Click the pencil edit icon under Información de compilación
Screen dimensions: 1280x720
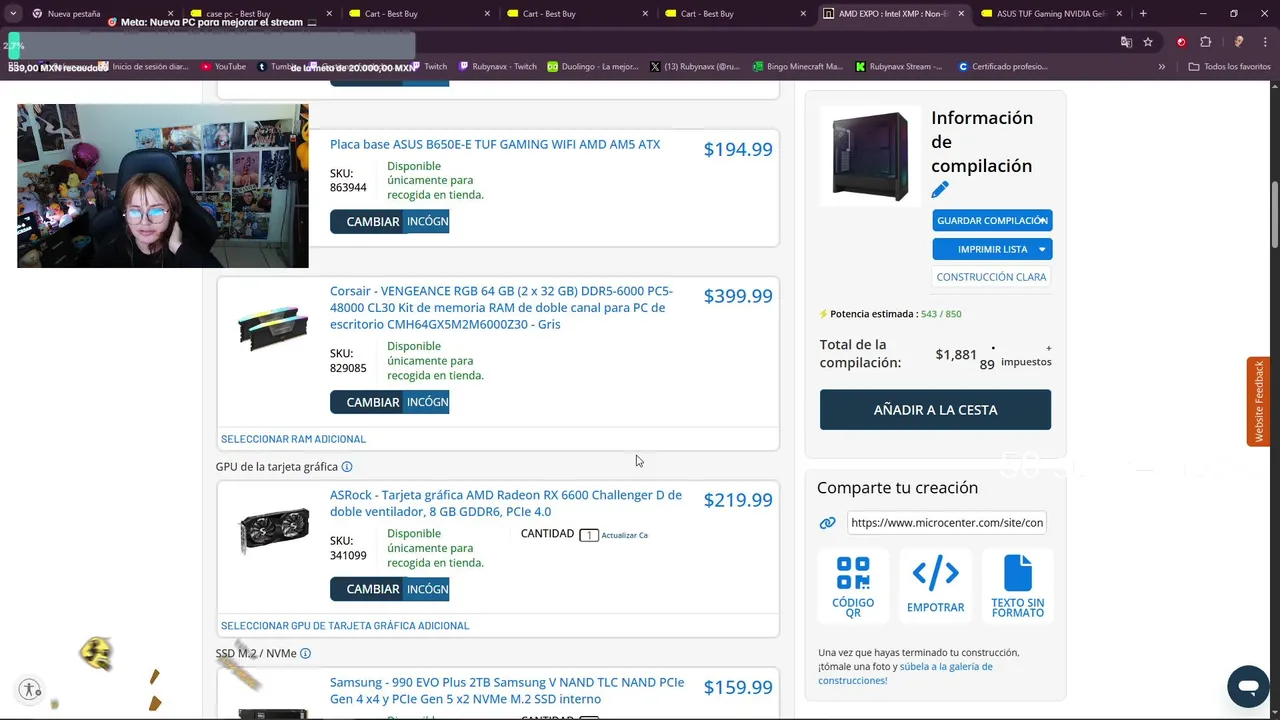[x=940, y=190]
